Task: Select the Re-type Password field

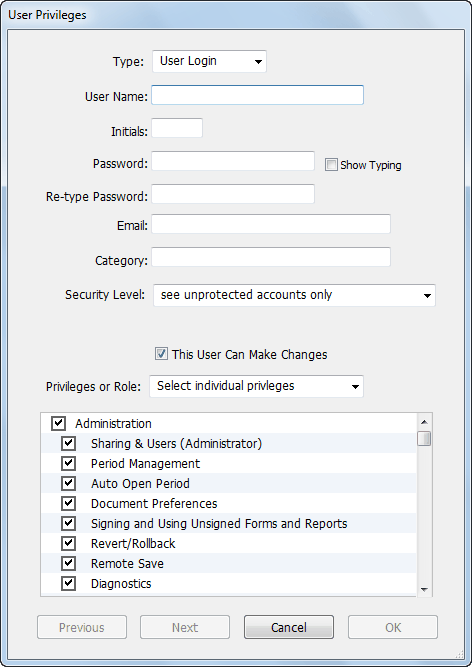Action: (233, 194)
